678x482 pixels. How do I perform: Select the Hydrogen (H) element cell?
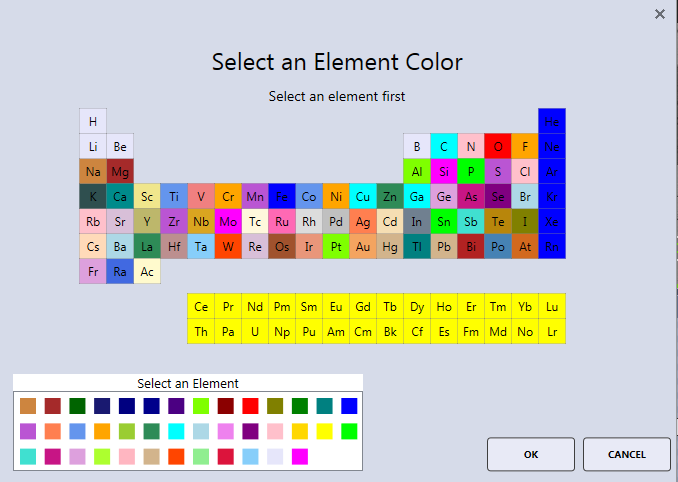(93, 122)
